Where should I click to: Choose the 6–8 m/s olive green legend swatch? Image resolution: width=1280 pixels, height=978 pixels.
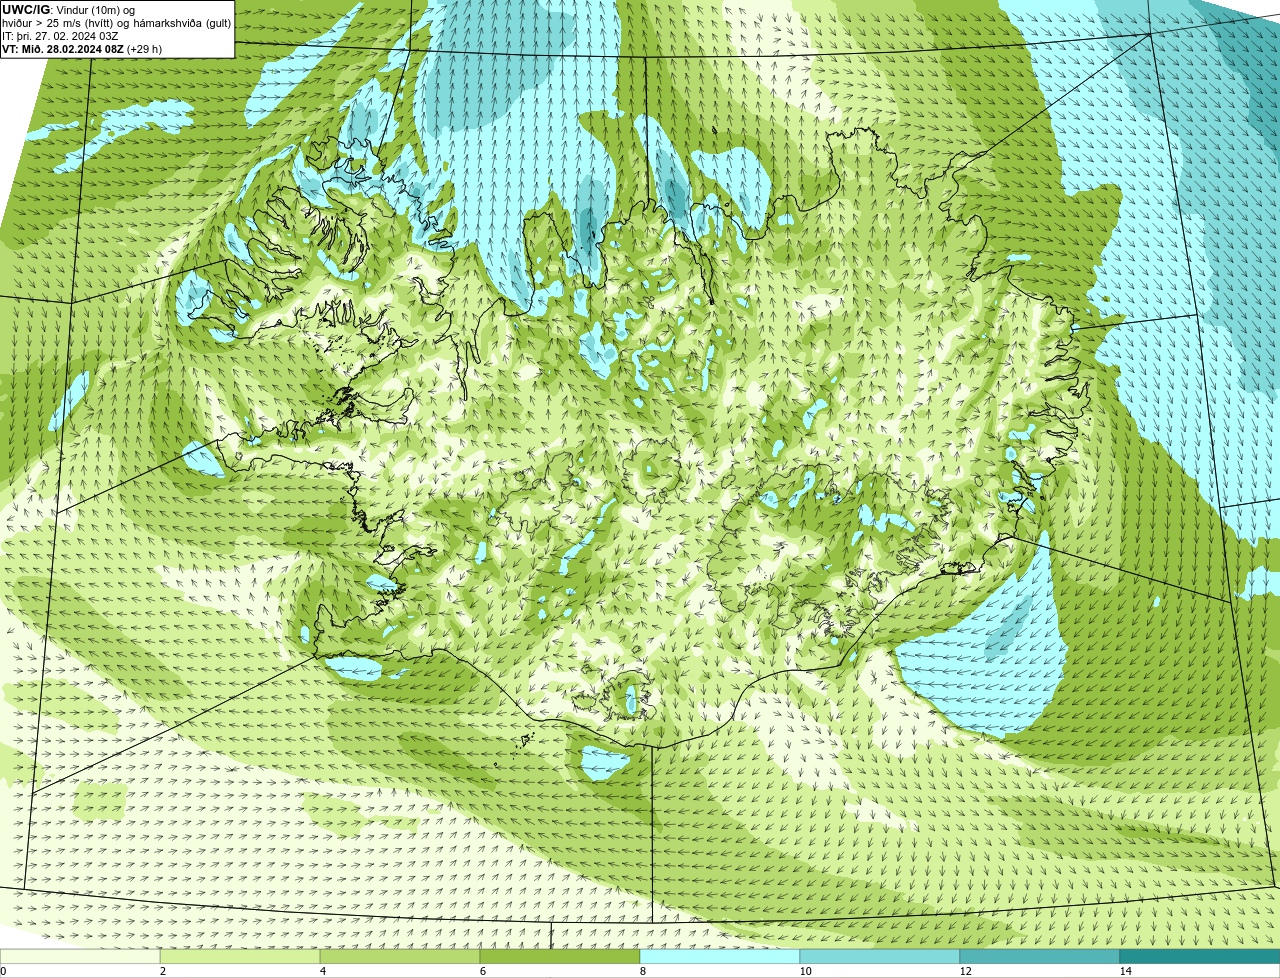(x=560, y=956)
